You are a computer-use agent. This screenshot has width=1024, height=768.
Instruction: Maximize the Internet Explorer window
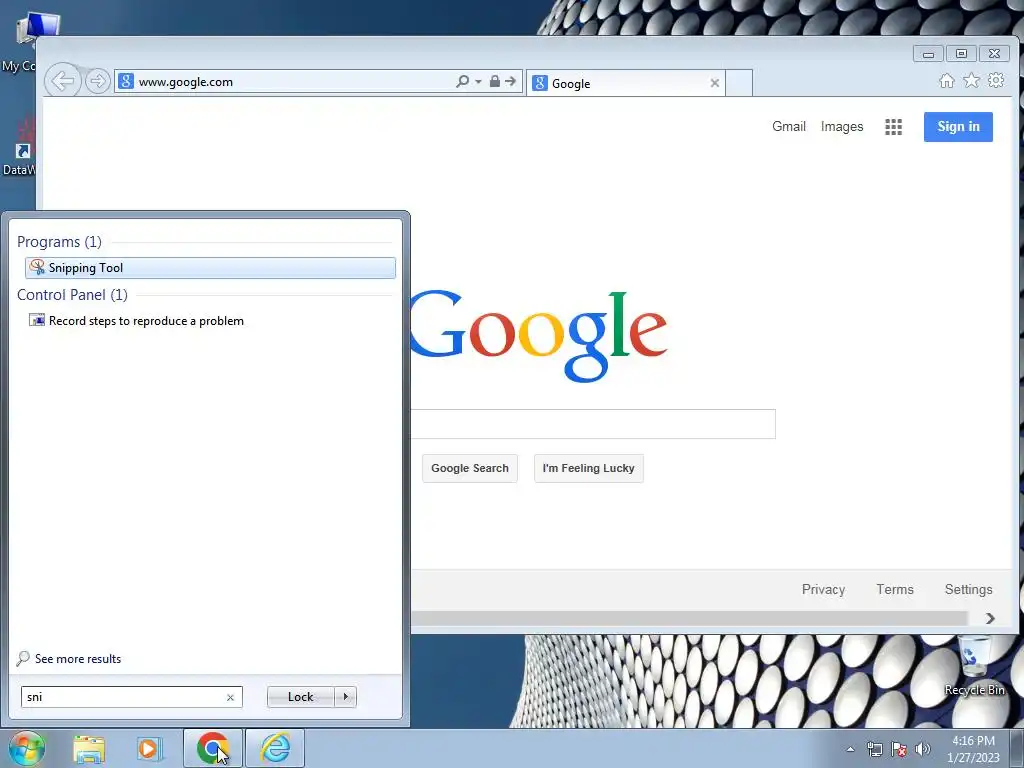point(961,54)
